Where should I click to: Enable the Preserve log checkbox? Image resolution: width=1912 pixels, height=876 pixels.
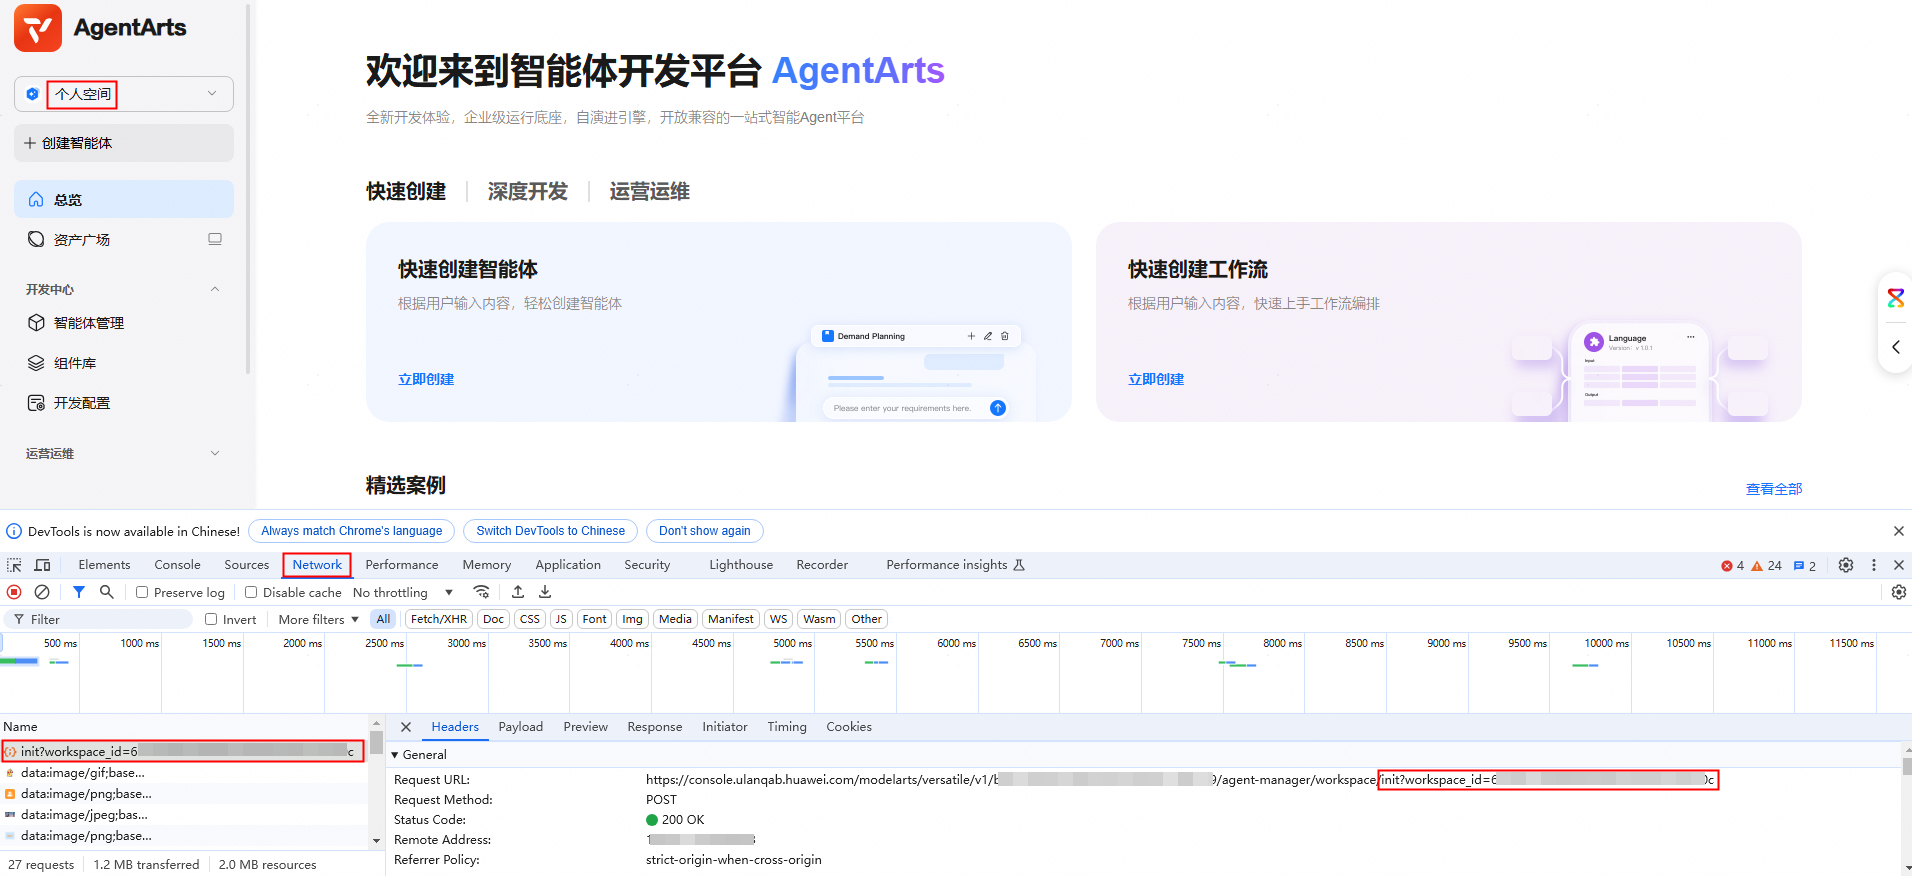coord(142,592)
